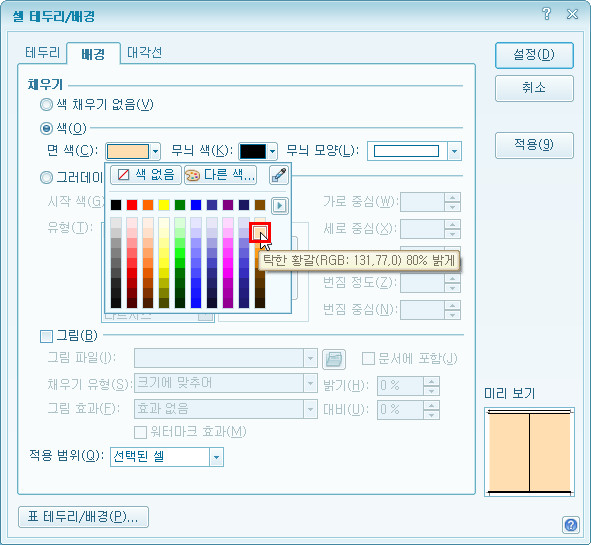Pick the brown swatch in the top row
This screenshot has width=591, height=545.
point(260,205)
